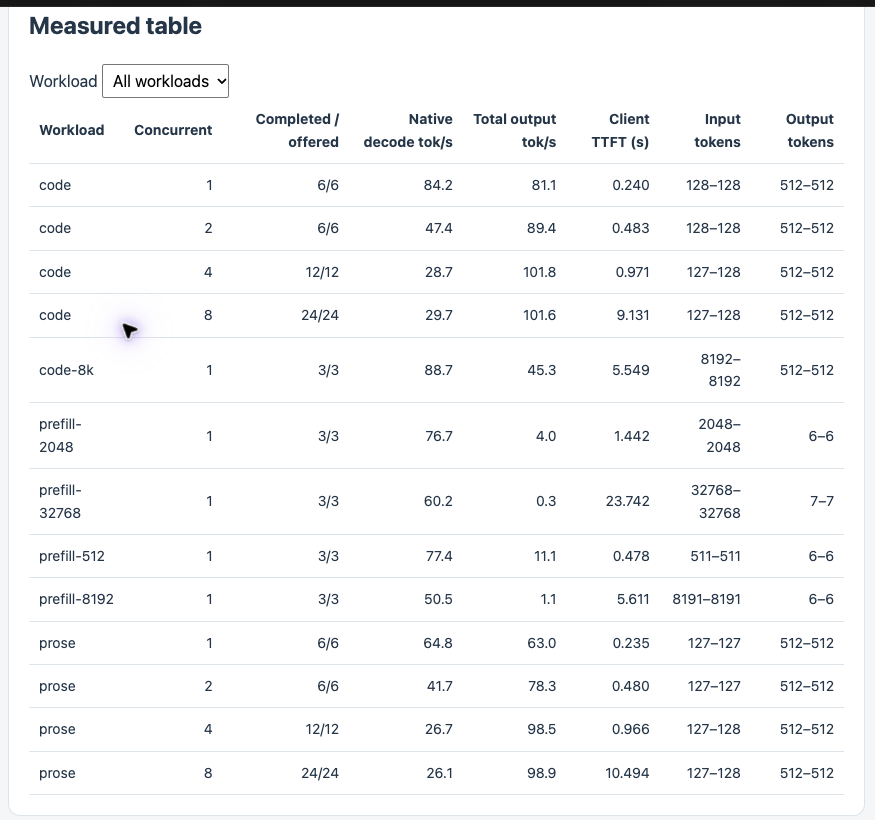Click the Client TTFT (s) header

[620, 131]
